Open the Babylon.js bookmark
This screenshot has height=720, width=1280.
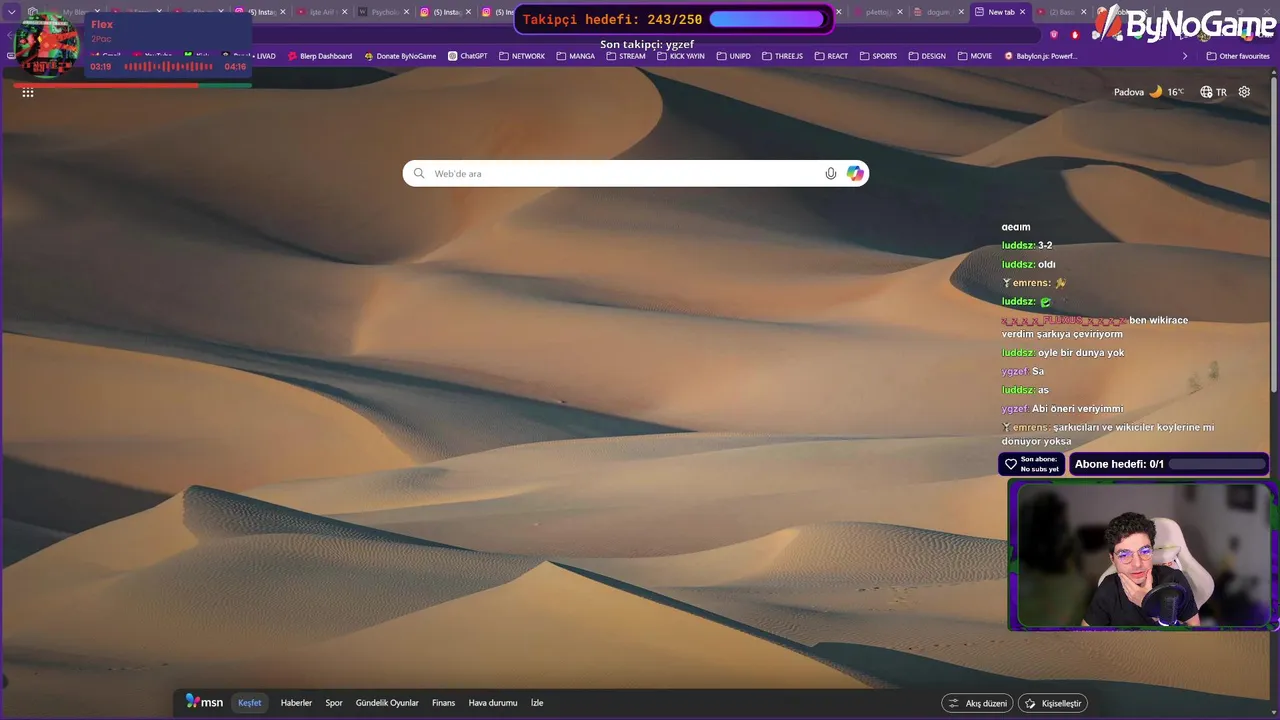pos(1040,56)
